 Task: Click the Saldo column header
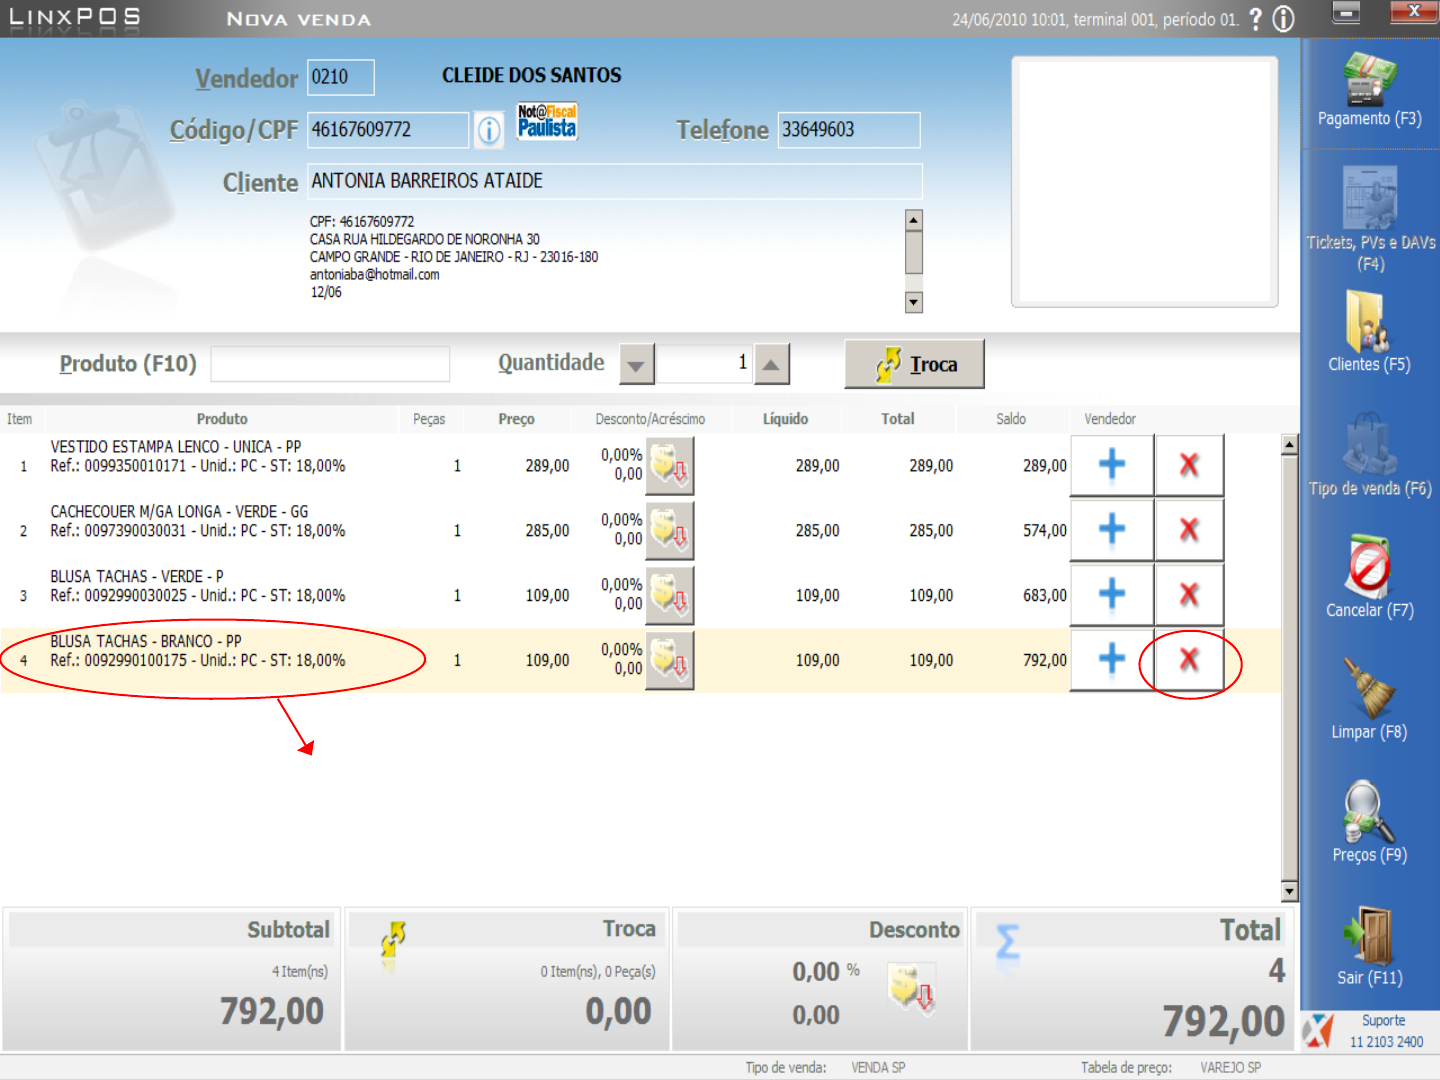1011,419
